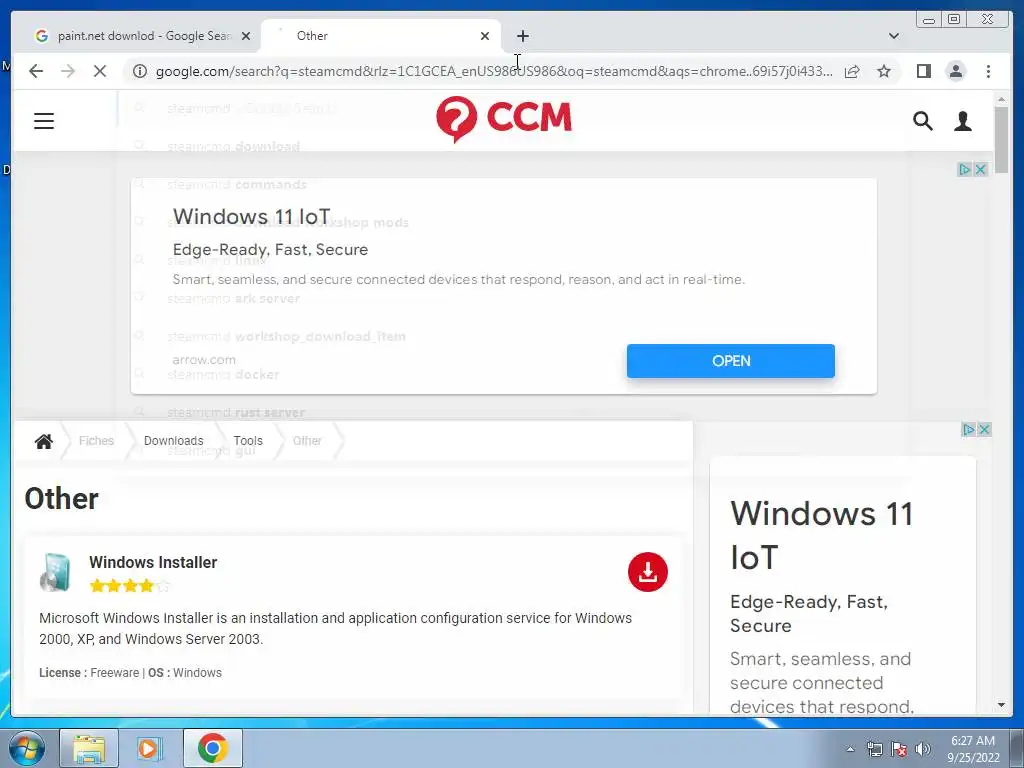Open the Action Center flag icon

coord(899,749)
